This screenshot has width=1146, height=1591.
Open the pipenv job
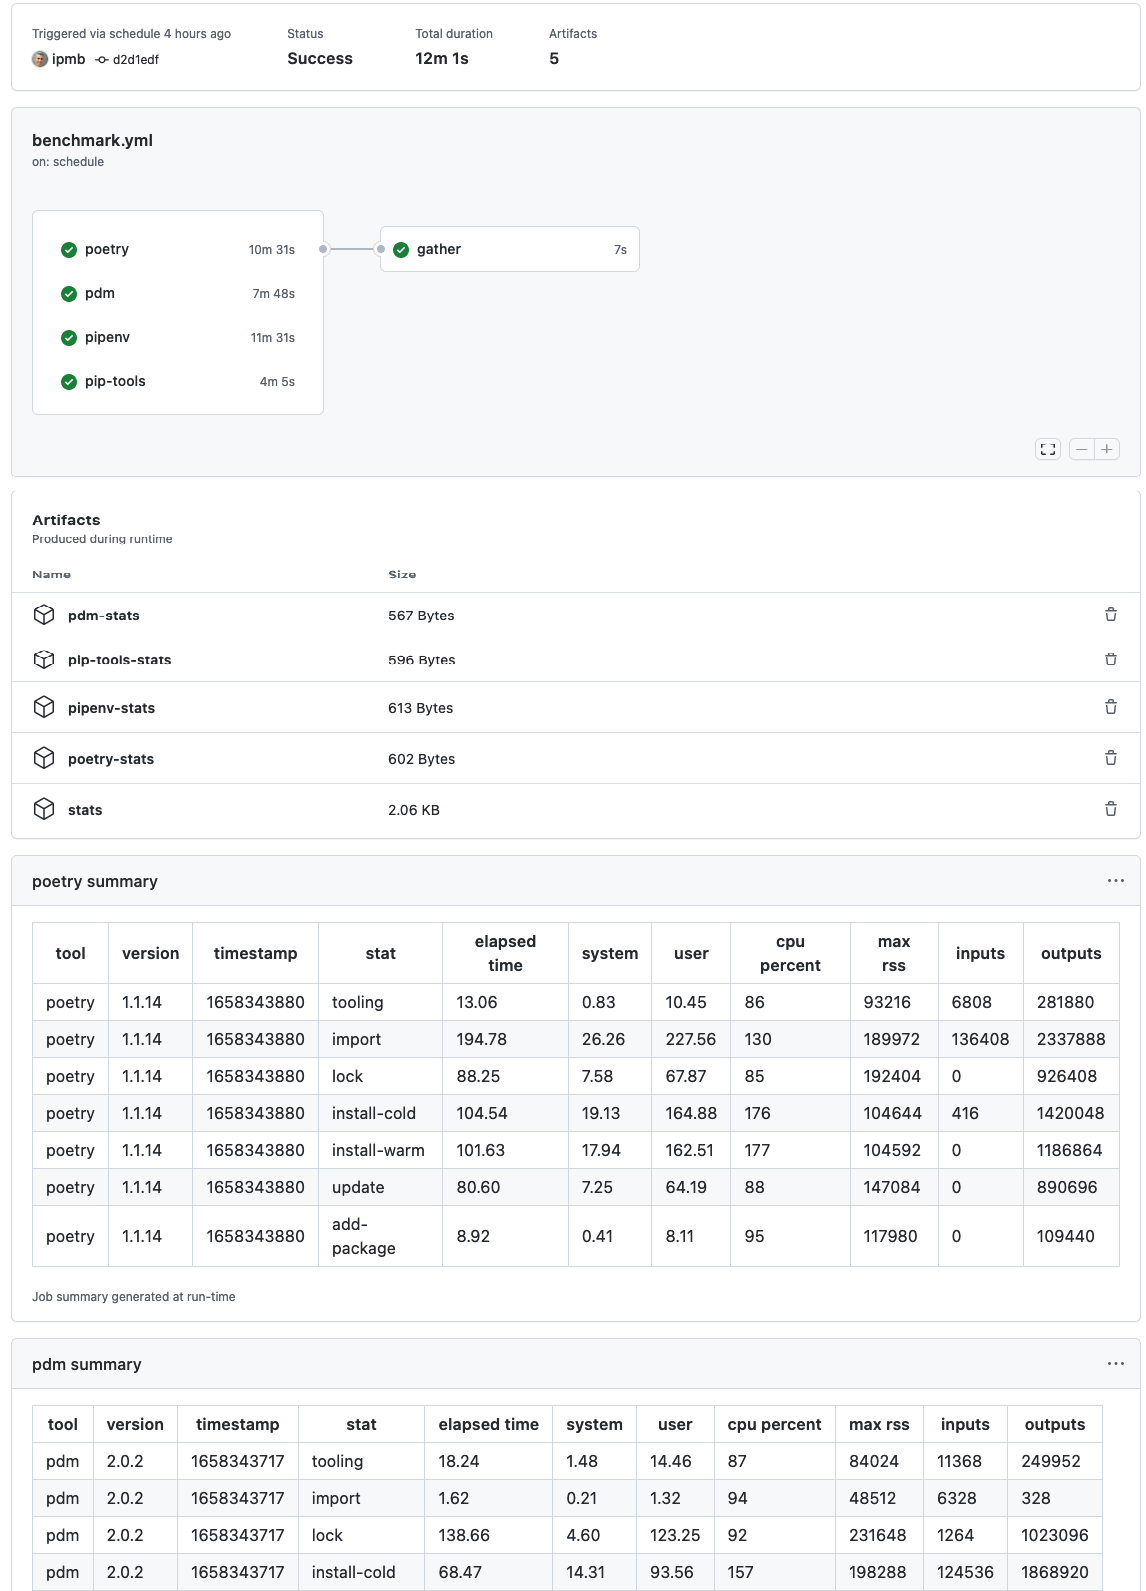point(178,338)
